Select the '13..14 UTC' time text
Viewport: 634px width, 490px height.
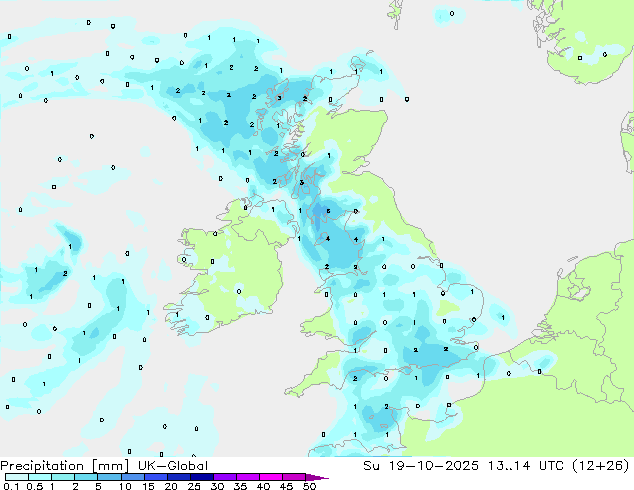525,466
